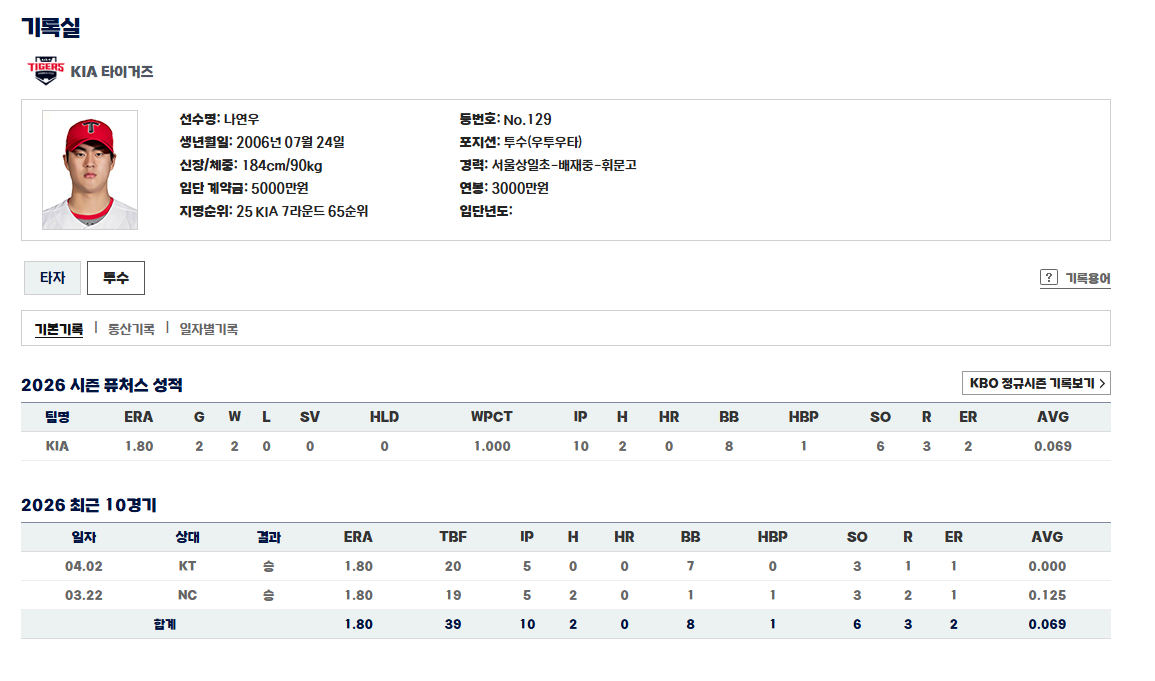
Task: Click the TBF column header
Action: 453,537
